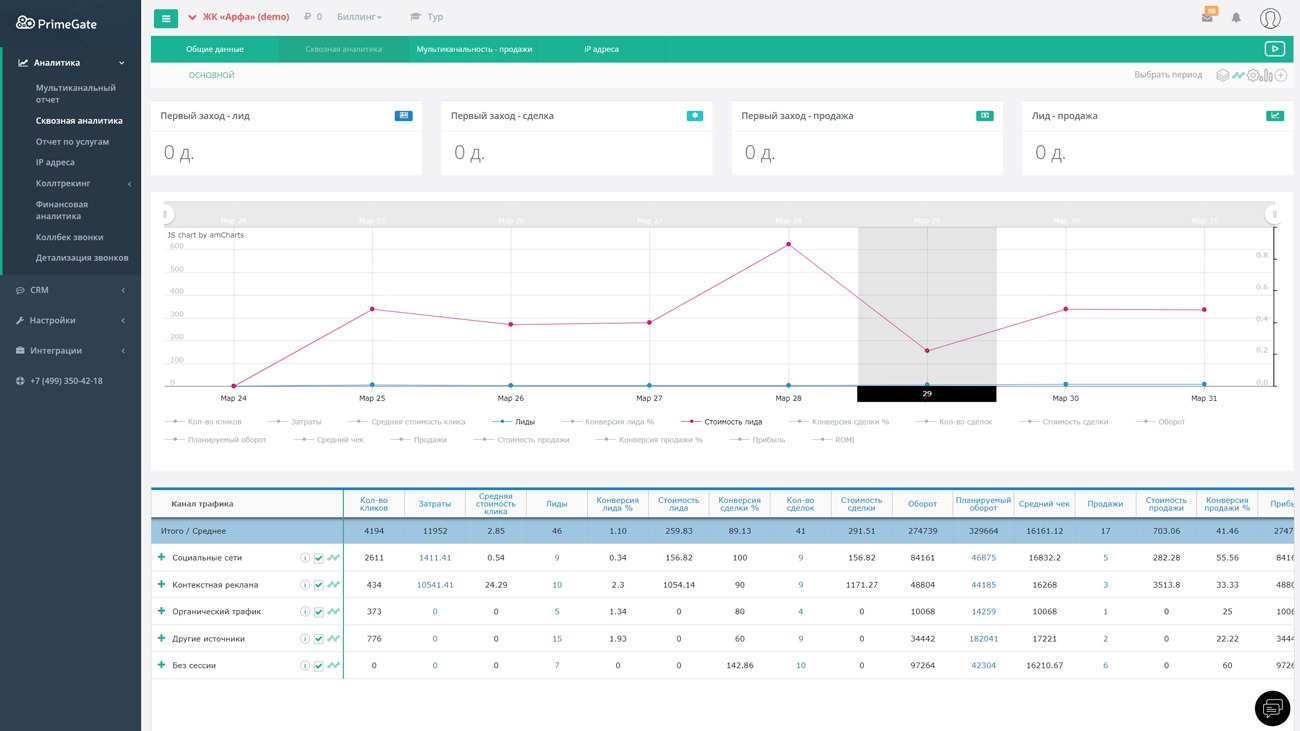Click the circled plus icon in toolbar
Viewport: 1300px width, 731px height.
point(1281,75)
